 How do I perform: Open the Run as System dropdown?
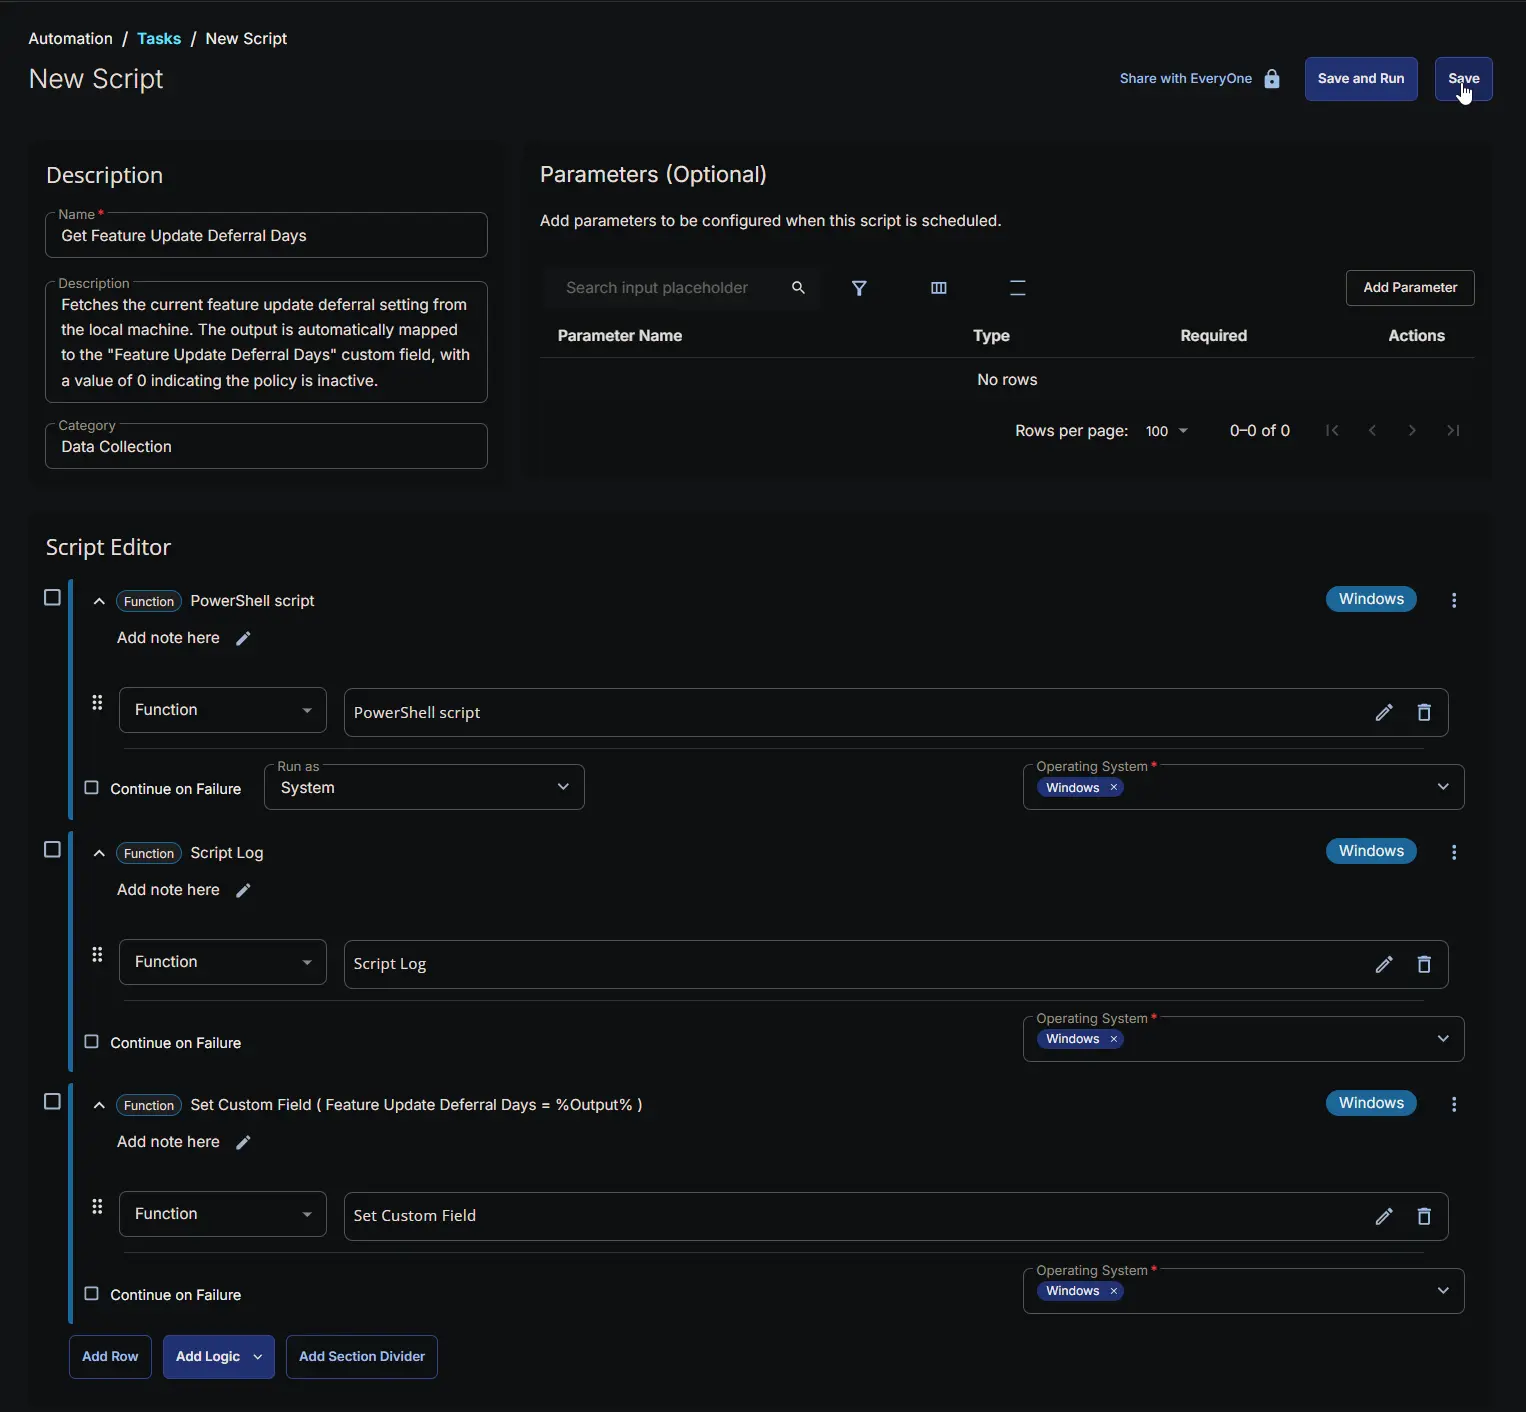[x=424, y=788]
